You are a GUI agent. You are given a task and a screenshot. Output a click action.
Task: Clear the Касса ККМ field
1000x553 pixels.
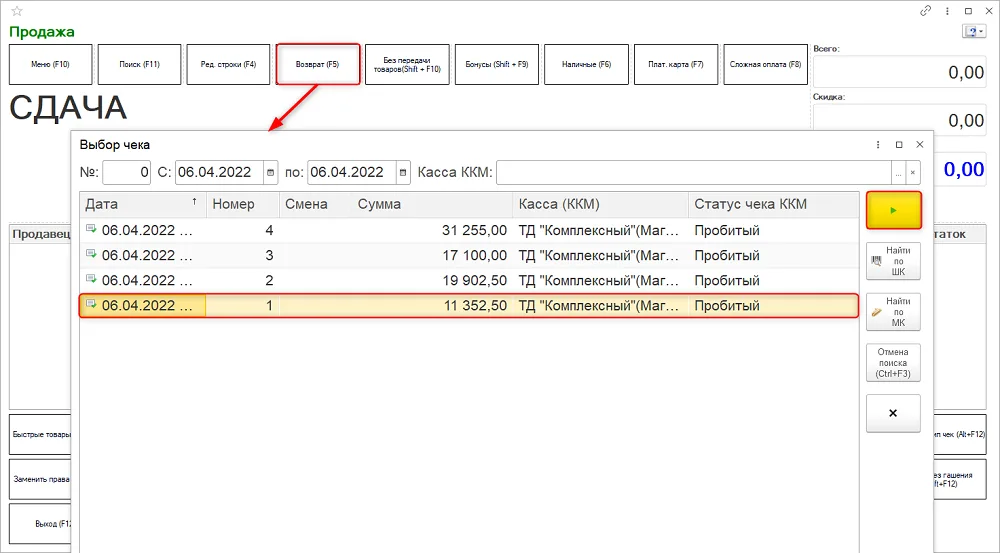coord(913,172)
